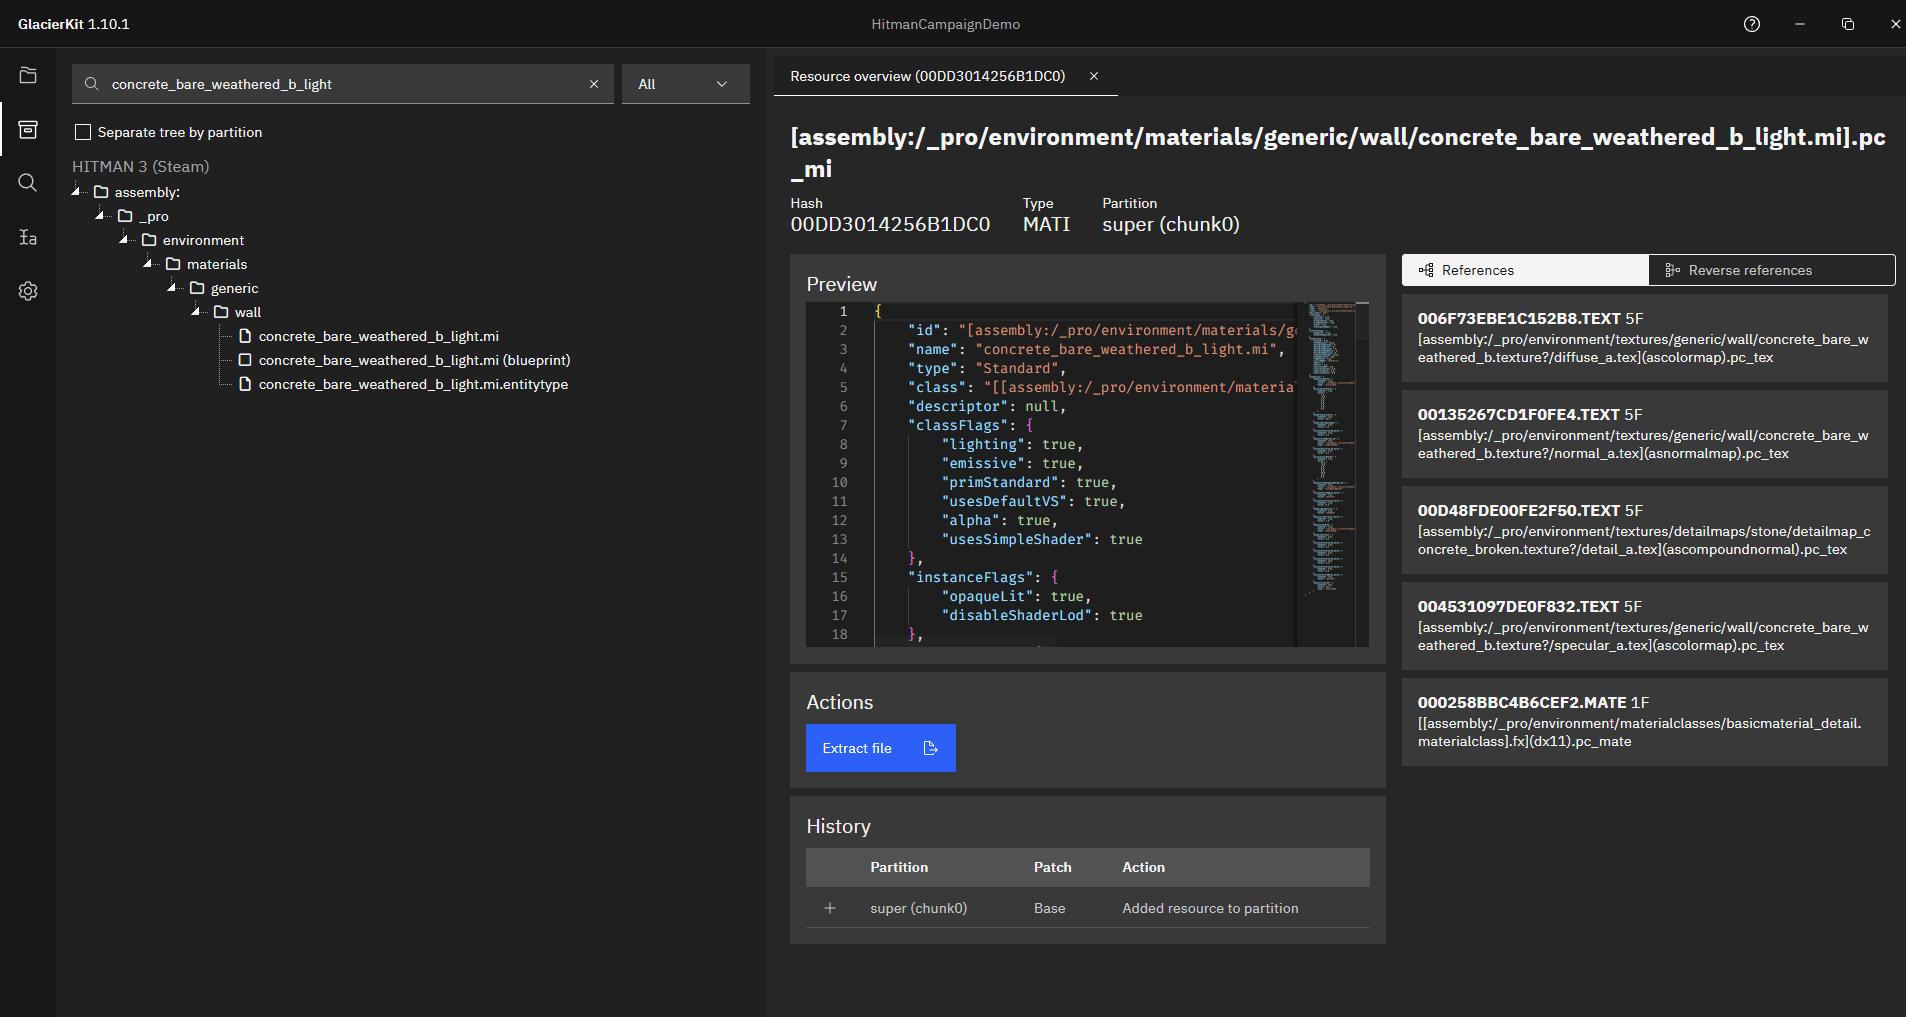The image size is (1906, 1017).
Task: Switch to the Reverse references tab
Action: [x=1771, y=270]
